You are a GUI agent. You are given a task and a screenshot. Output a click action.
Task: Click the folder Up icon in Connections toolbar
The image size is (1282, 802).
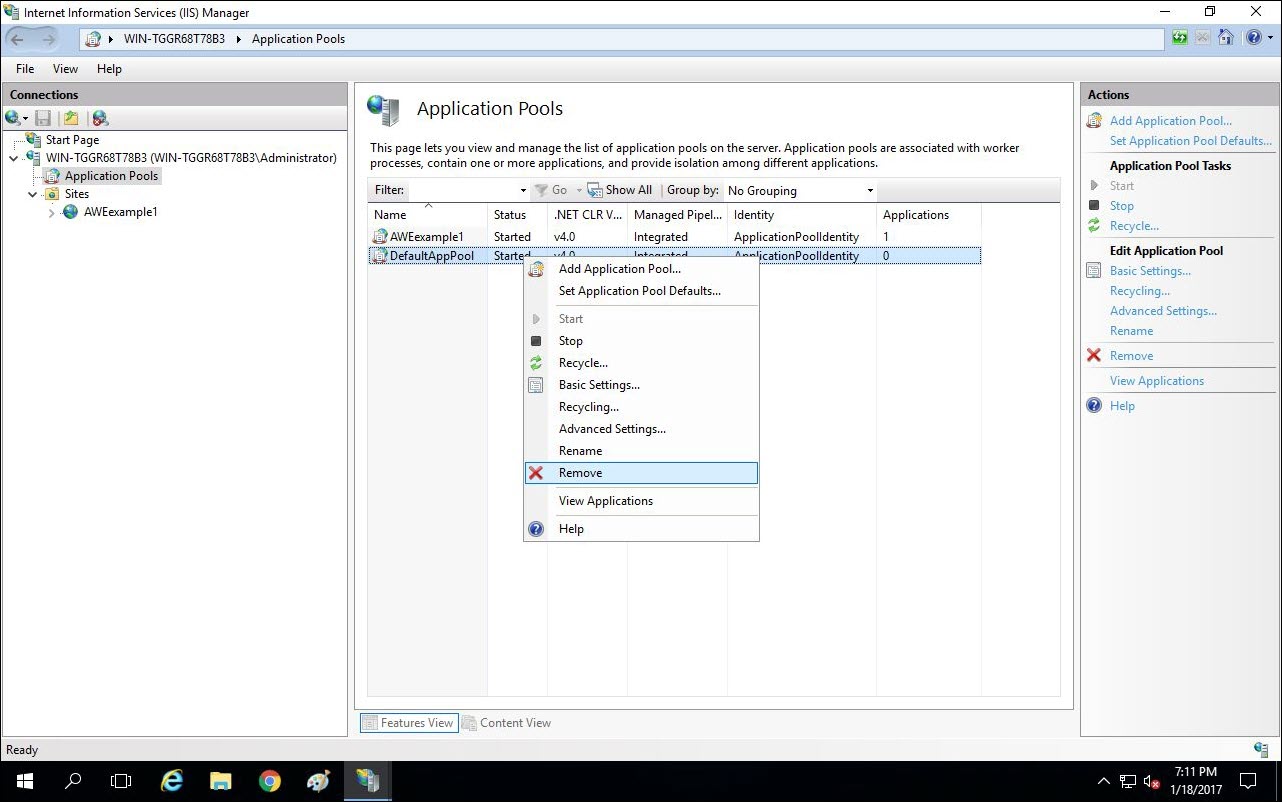pyautogui.click(x=71, y=118)
